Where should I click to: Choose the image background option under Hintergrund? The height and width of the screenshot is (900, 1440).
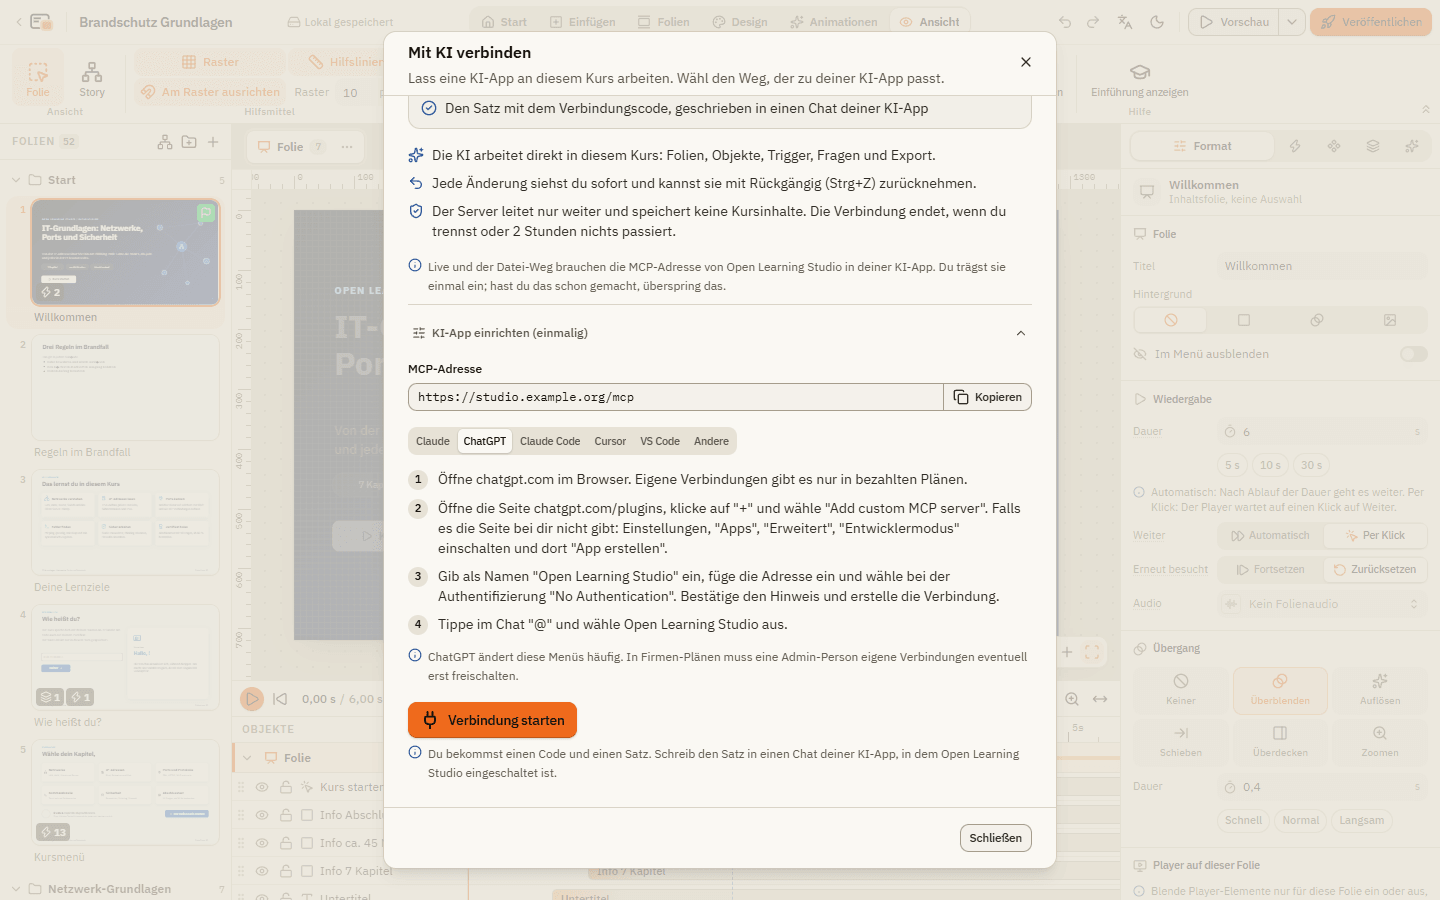[x=1390, y=320]
